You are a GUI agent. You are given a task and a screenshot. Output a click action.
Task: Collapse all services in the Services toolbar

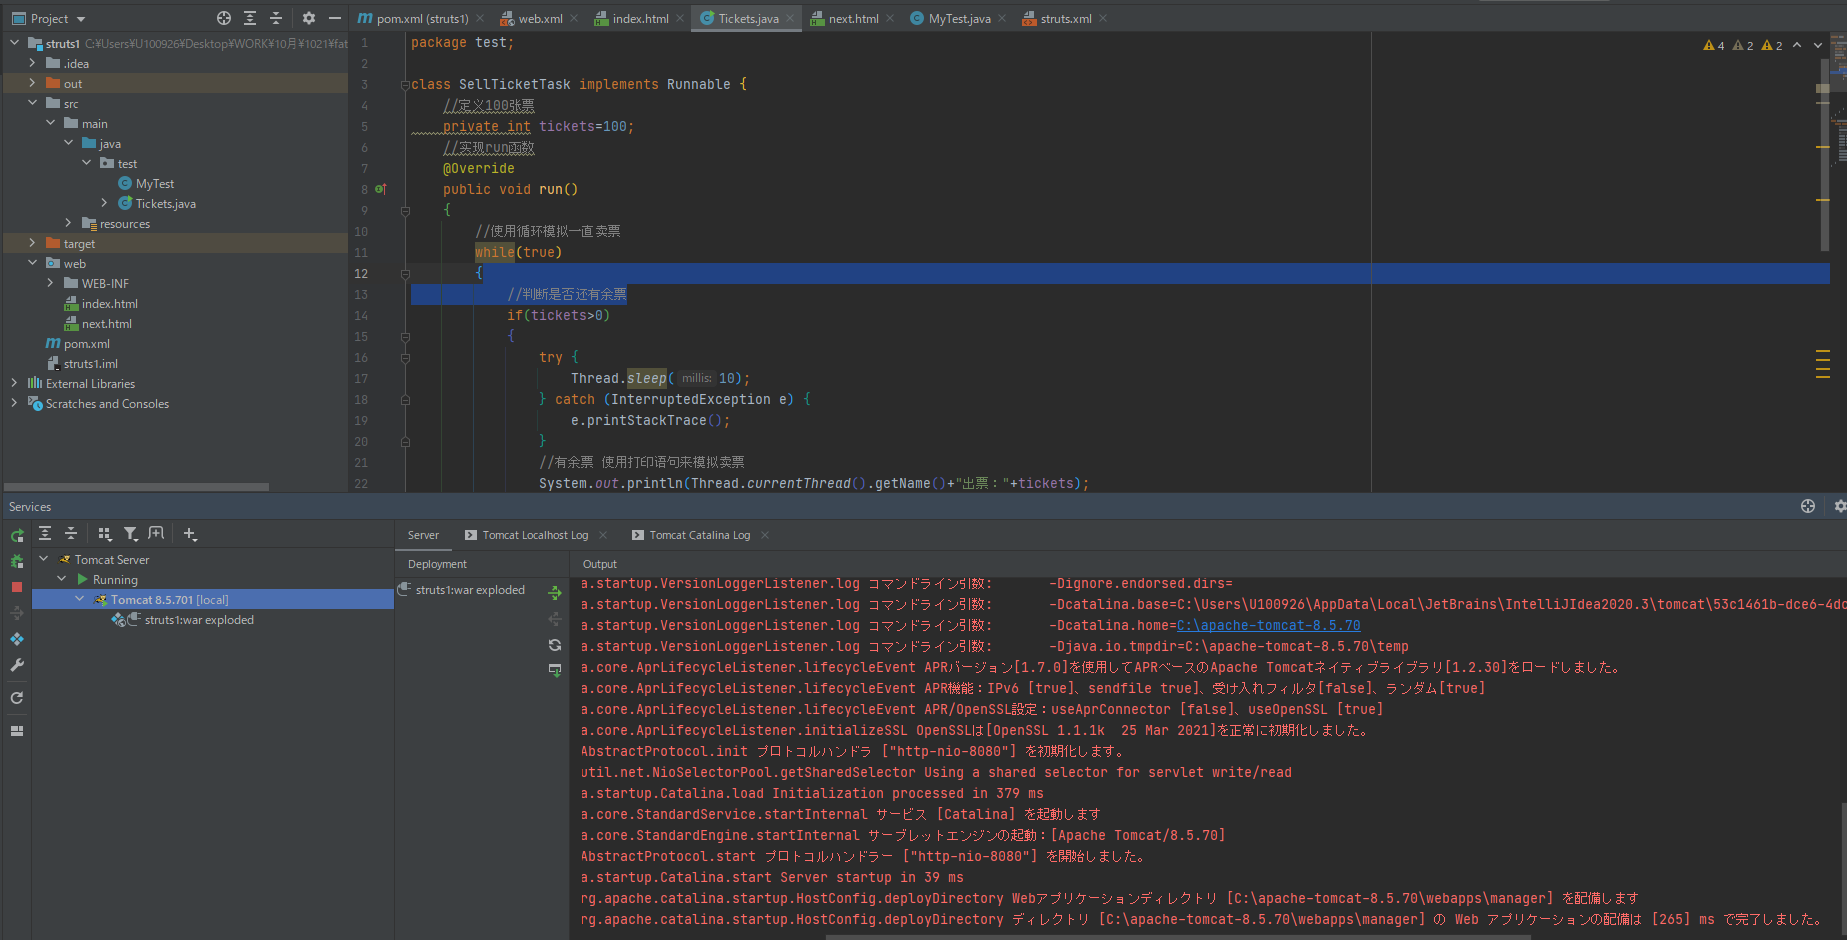coord(71,534)
